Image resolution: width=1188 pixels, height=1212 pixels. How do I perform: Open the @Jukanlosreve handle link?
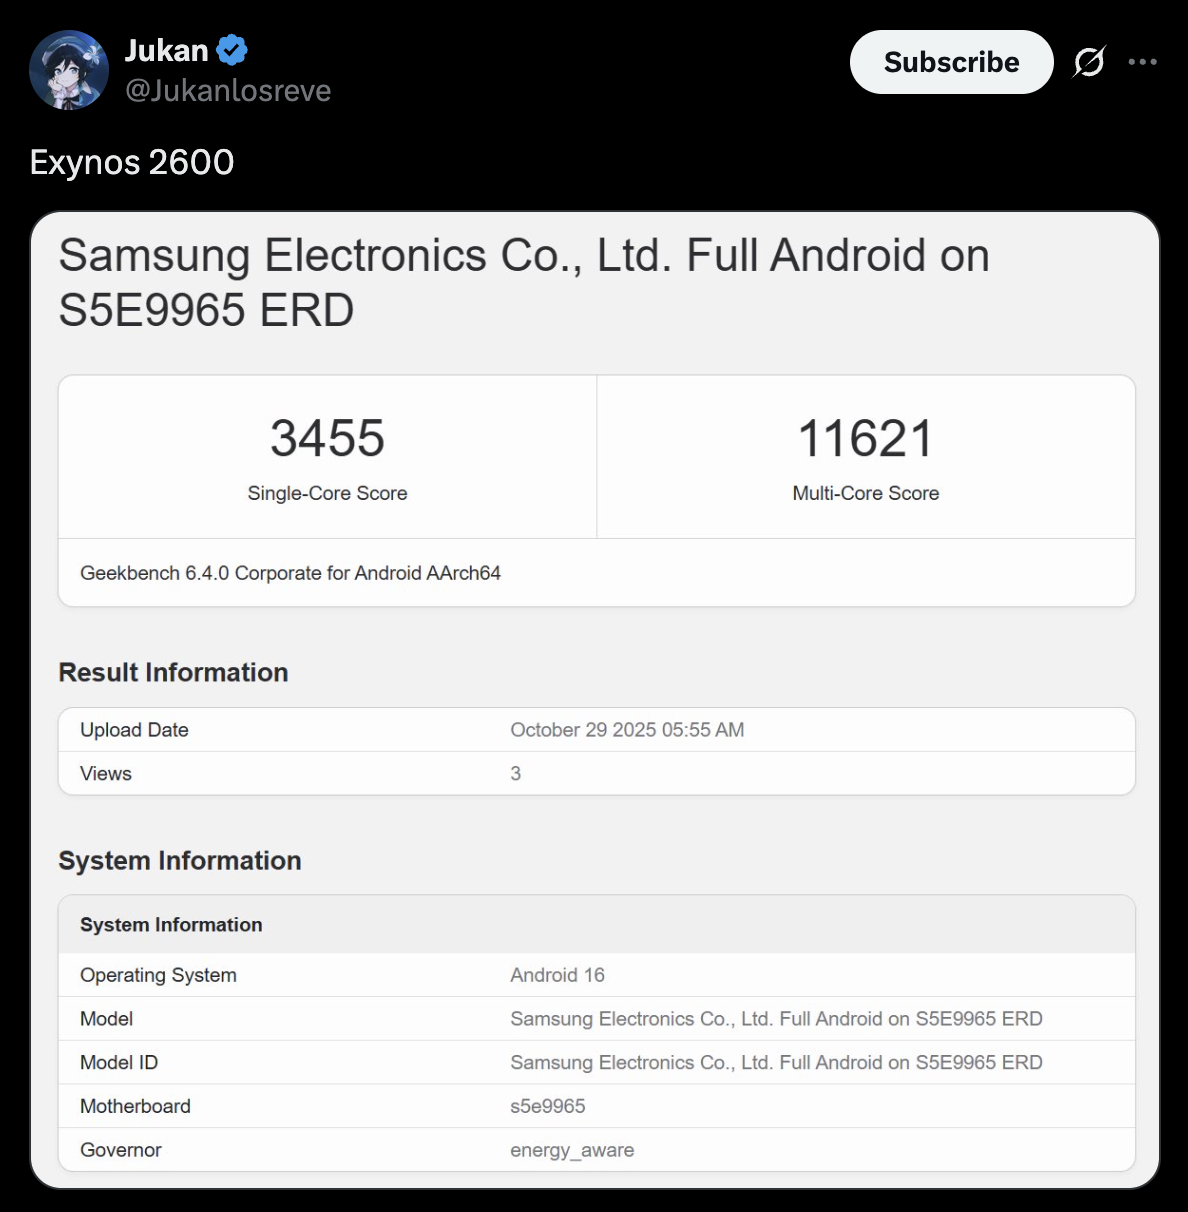228,90
